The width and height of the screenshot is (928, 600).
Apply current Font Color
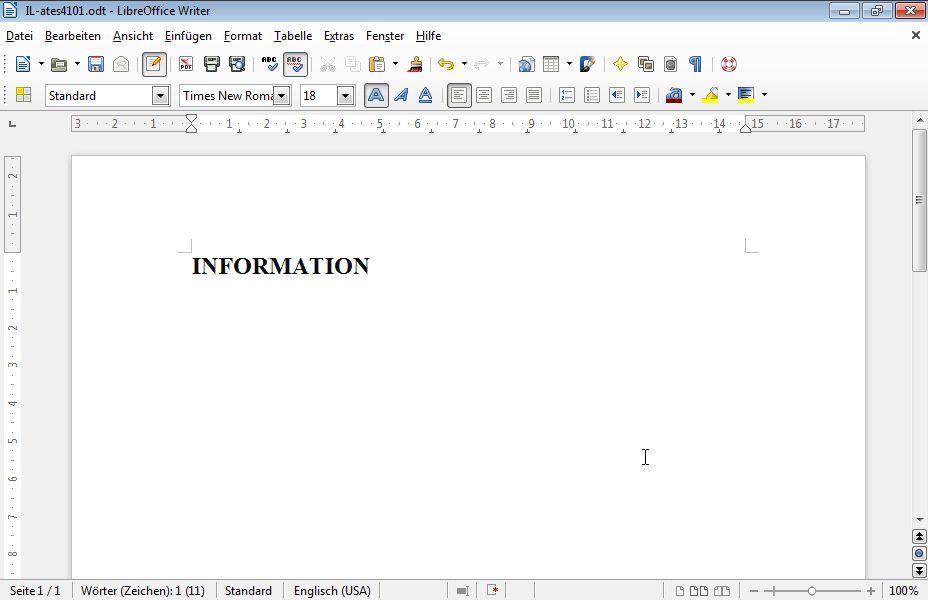[x=674, y=95]
